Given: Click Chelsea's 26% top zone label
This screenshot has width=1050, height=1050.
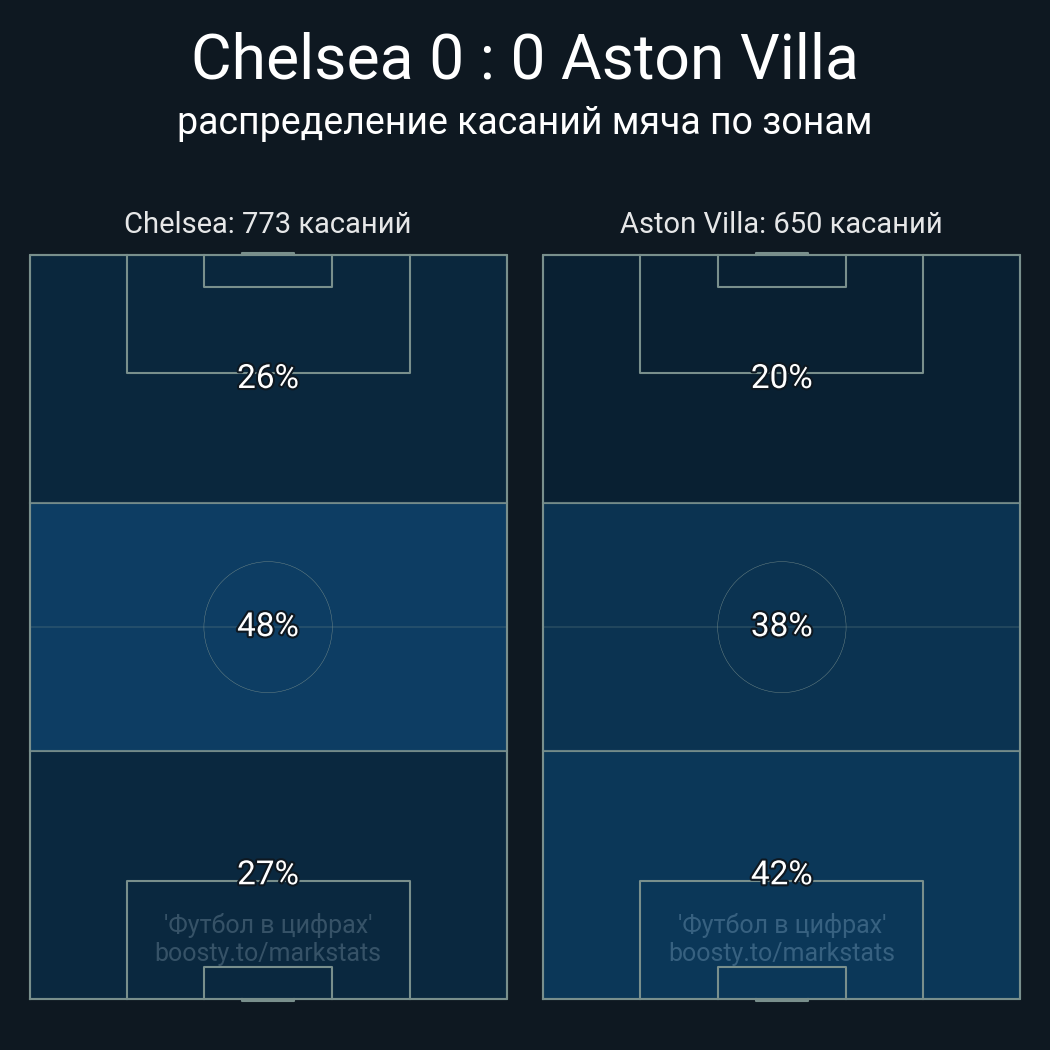Looking at the screenshot, I should pyautogui.click(x=268, y=377).
